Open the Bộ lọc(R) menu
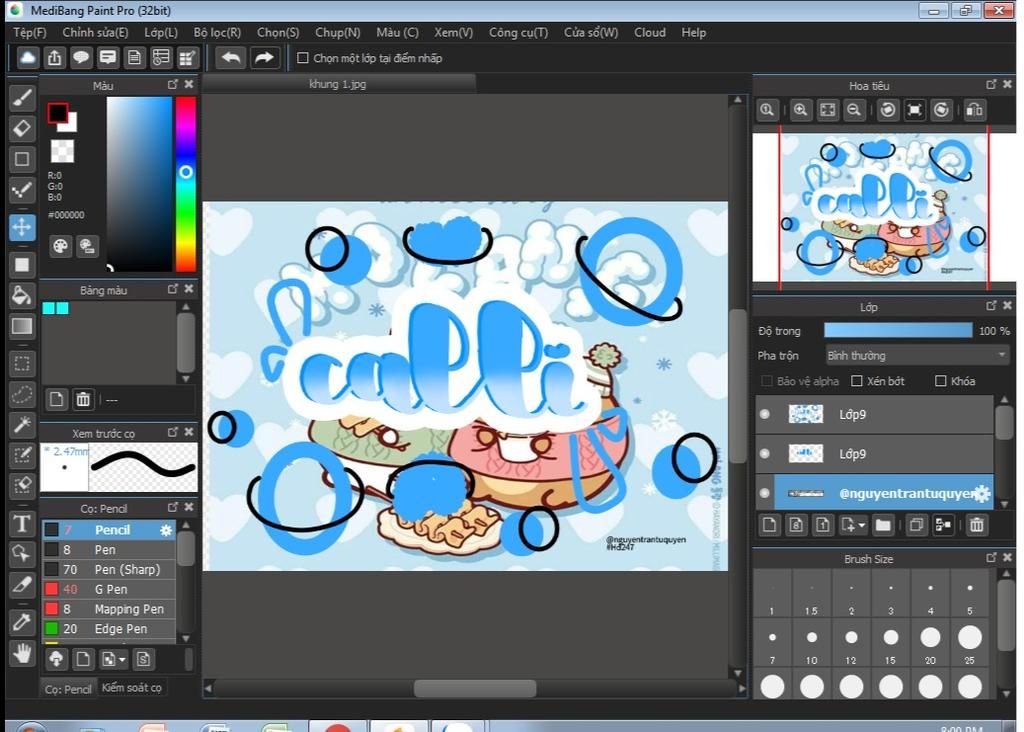This screenshot has height=732, width=1024. [217, 32]
